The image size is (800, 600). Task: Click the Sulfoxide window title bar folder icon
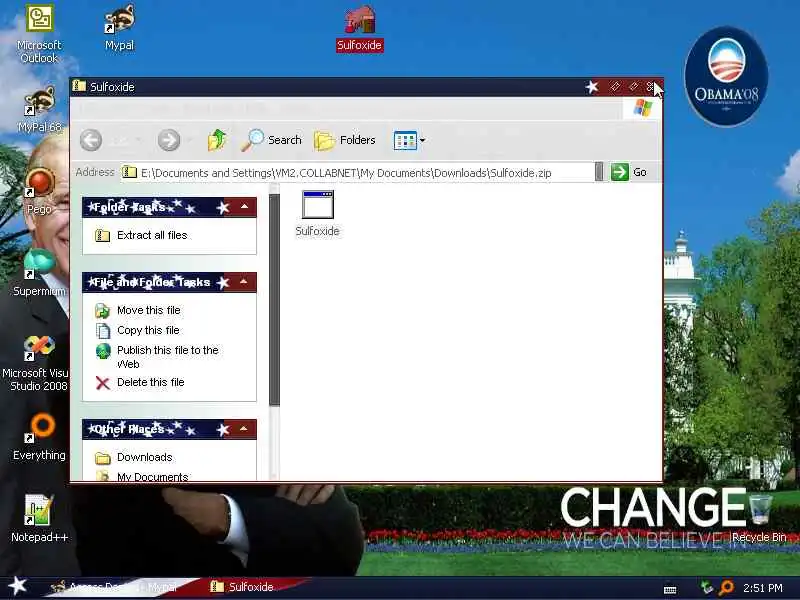(x=79, y=86)
